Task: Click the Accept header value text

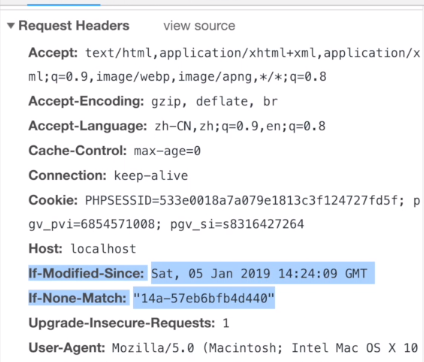Action: (x=224, y=65)
